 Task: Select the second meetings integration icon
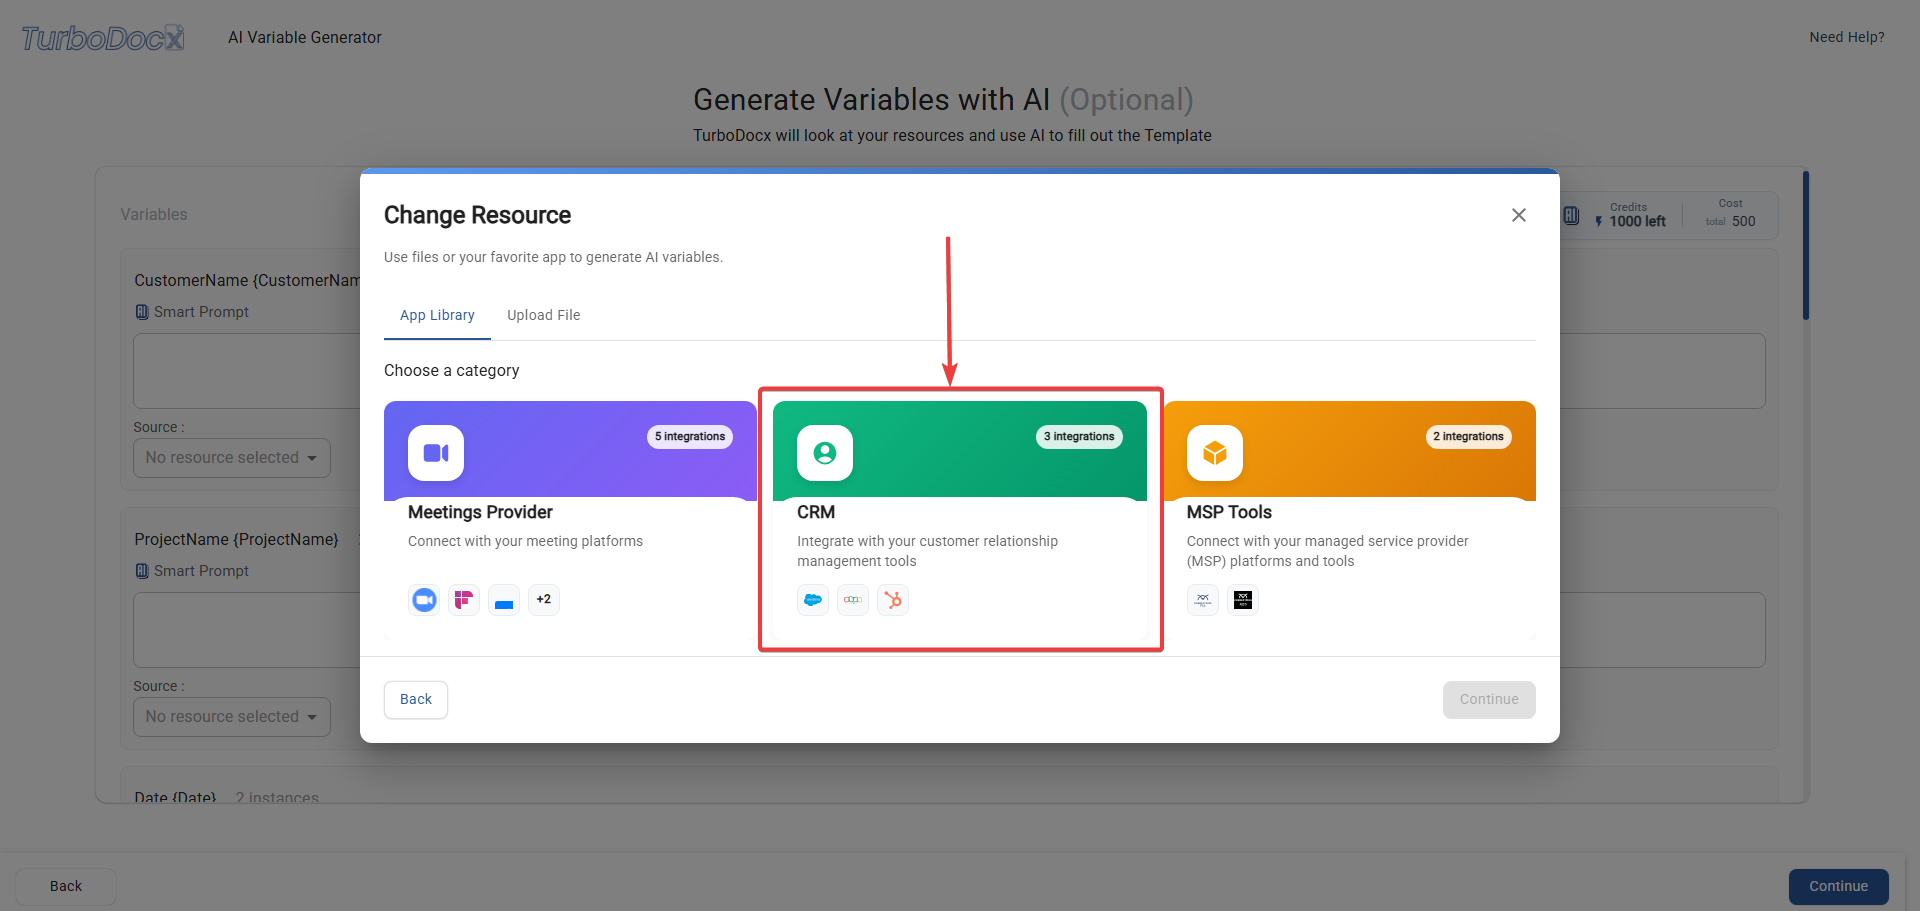[464, 600]
